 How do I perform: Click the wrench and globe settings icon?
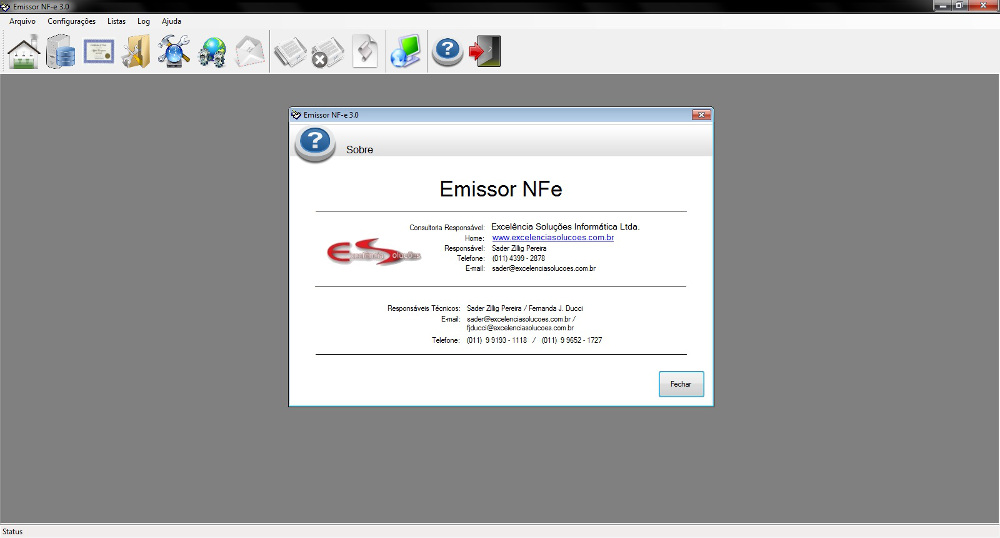174,51
